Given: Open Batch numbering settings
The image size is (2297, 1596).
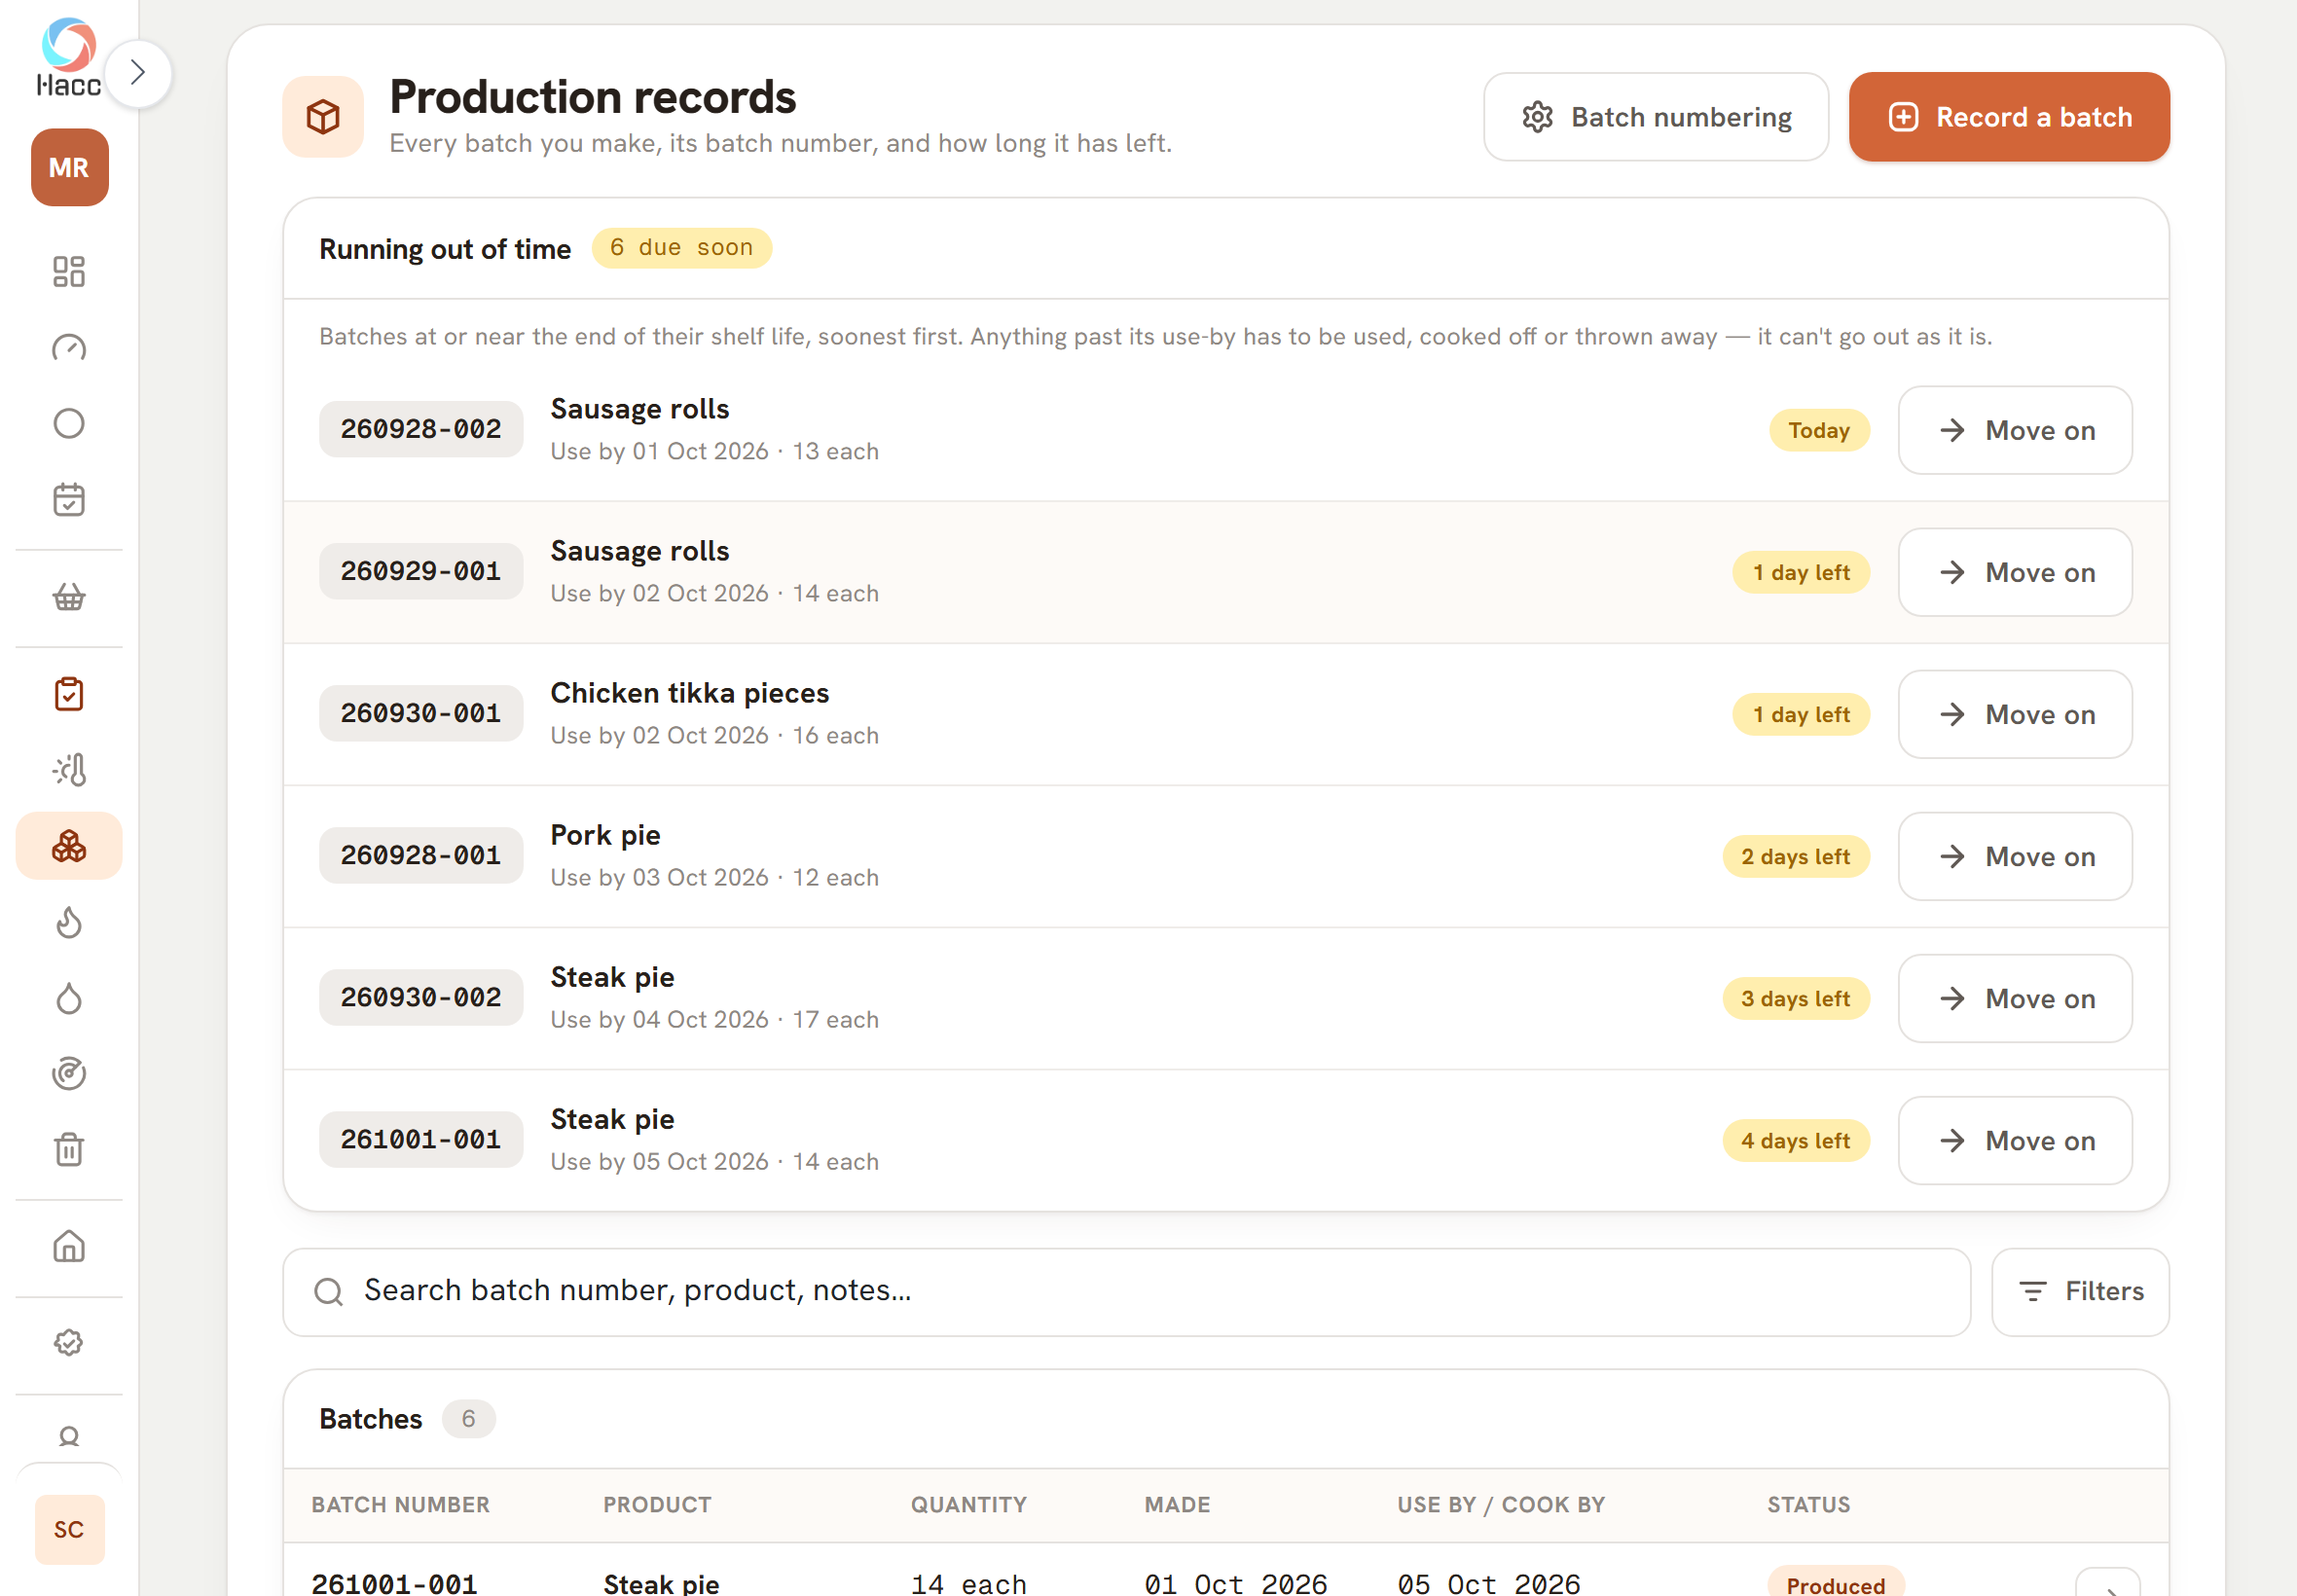Looking at the screenshot, I should click(x=1656, y=117).
